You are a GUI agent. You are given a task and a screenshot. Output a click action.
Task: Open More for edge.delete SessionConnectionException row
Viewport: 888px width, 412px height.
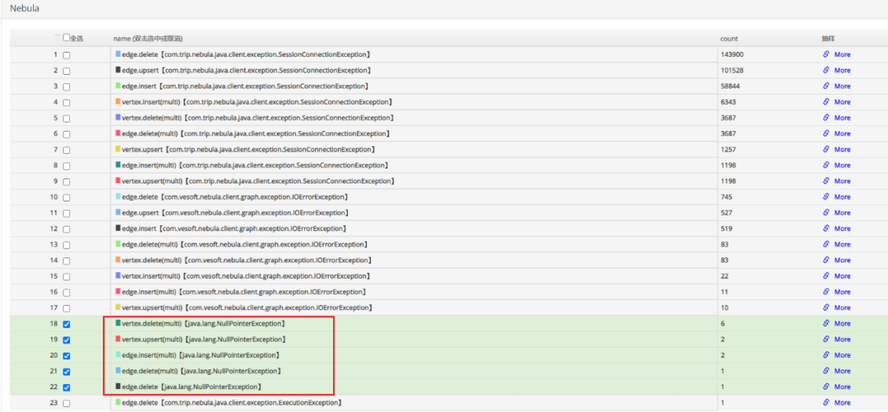(x=842, y=54)
